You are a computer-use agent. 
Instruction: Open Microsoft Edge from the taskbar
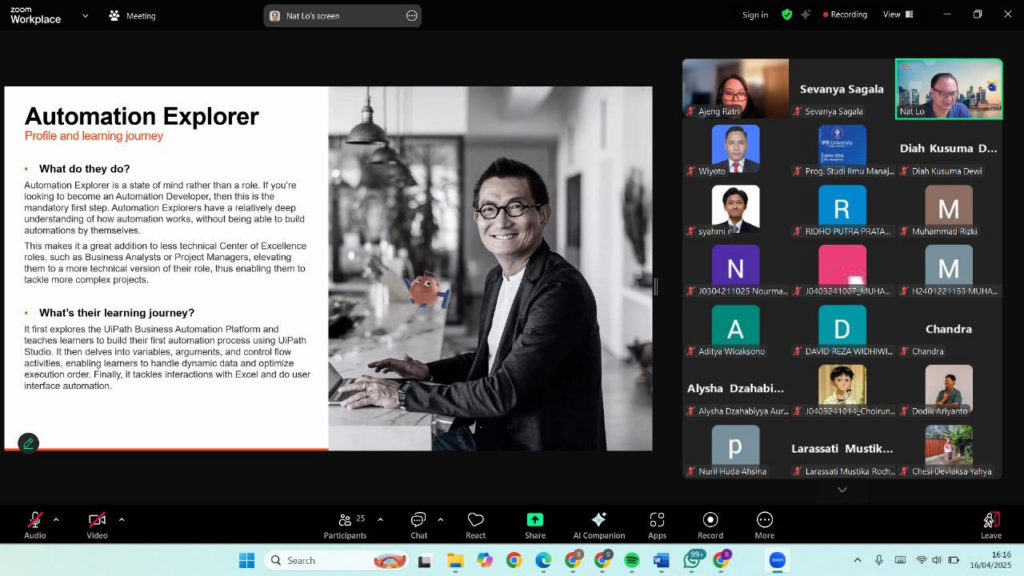tap(543, 560)
